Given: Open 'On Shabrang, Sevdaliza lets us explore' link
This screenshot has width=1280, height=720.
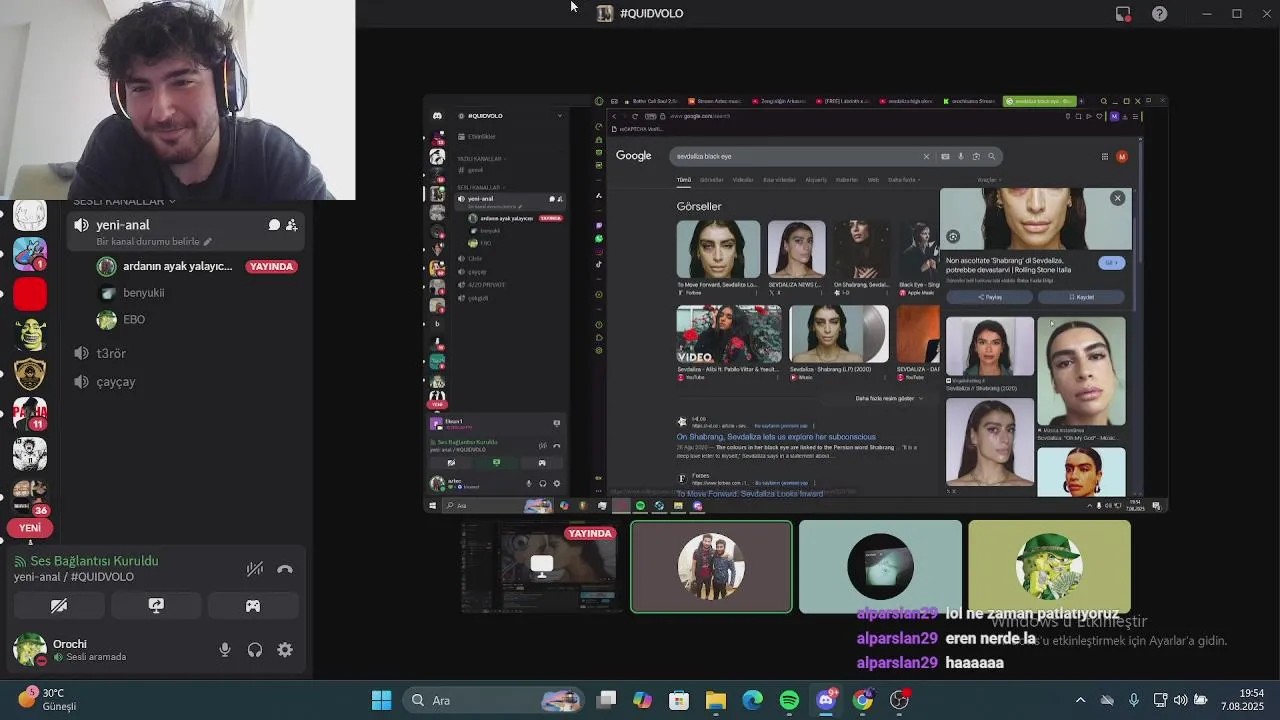Looking at the screenshot, I should (x=776, y=437).
